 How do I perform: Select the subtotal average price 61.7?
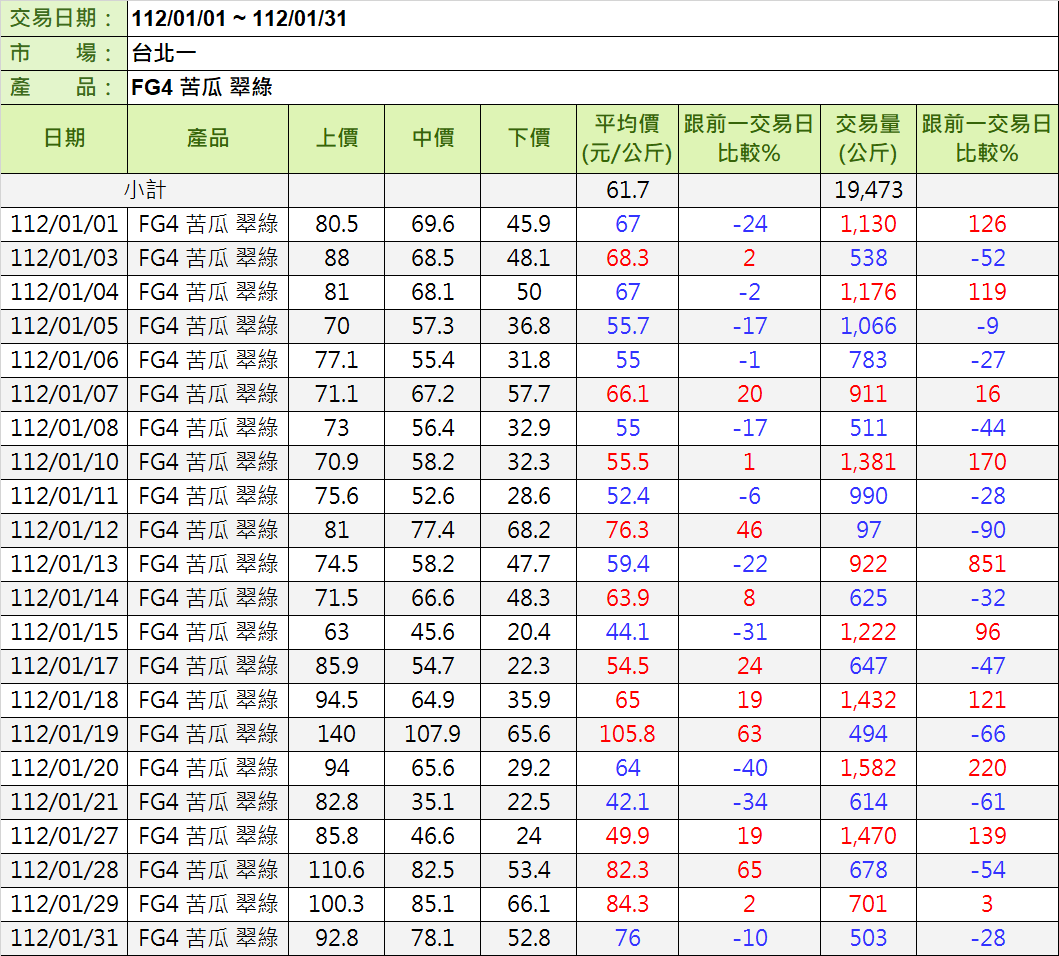[x=627, y=190]
